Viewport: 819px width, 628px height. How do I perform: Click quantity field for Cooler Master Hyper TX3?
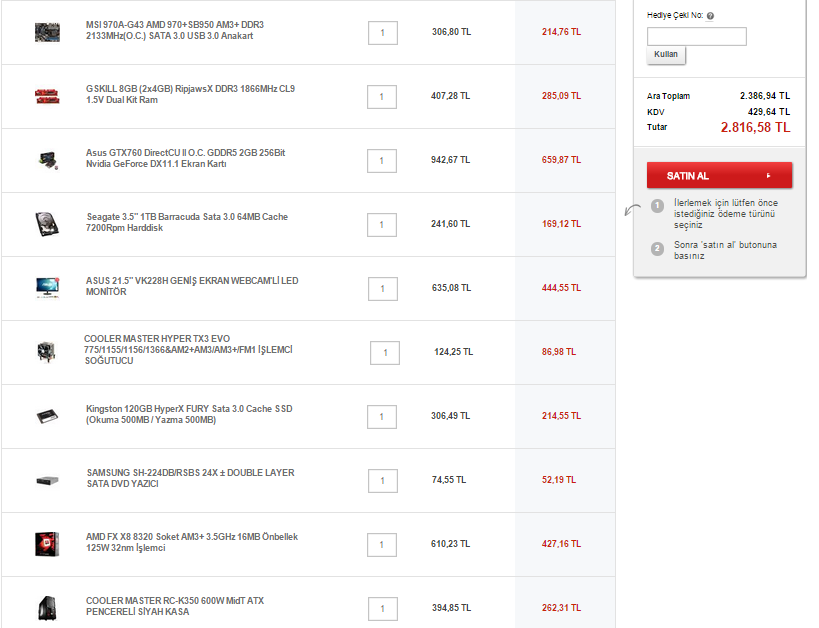coord(385,353)
